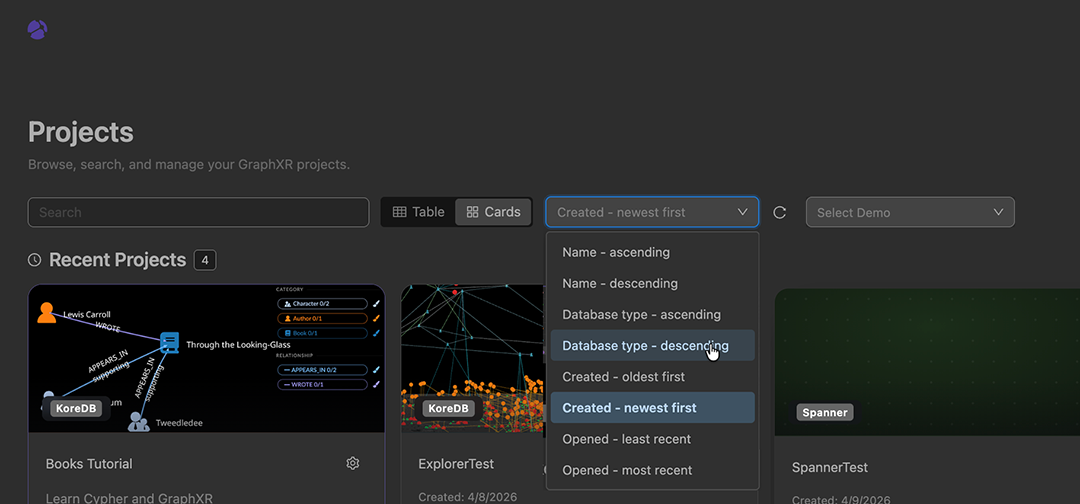Click the refresh projects icon

780,212
